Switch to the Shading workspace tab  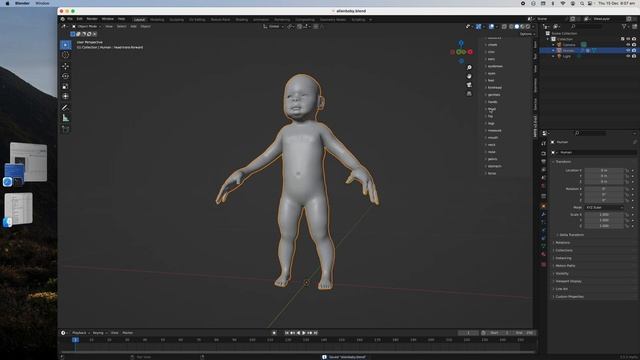[x=242, y=20]
